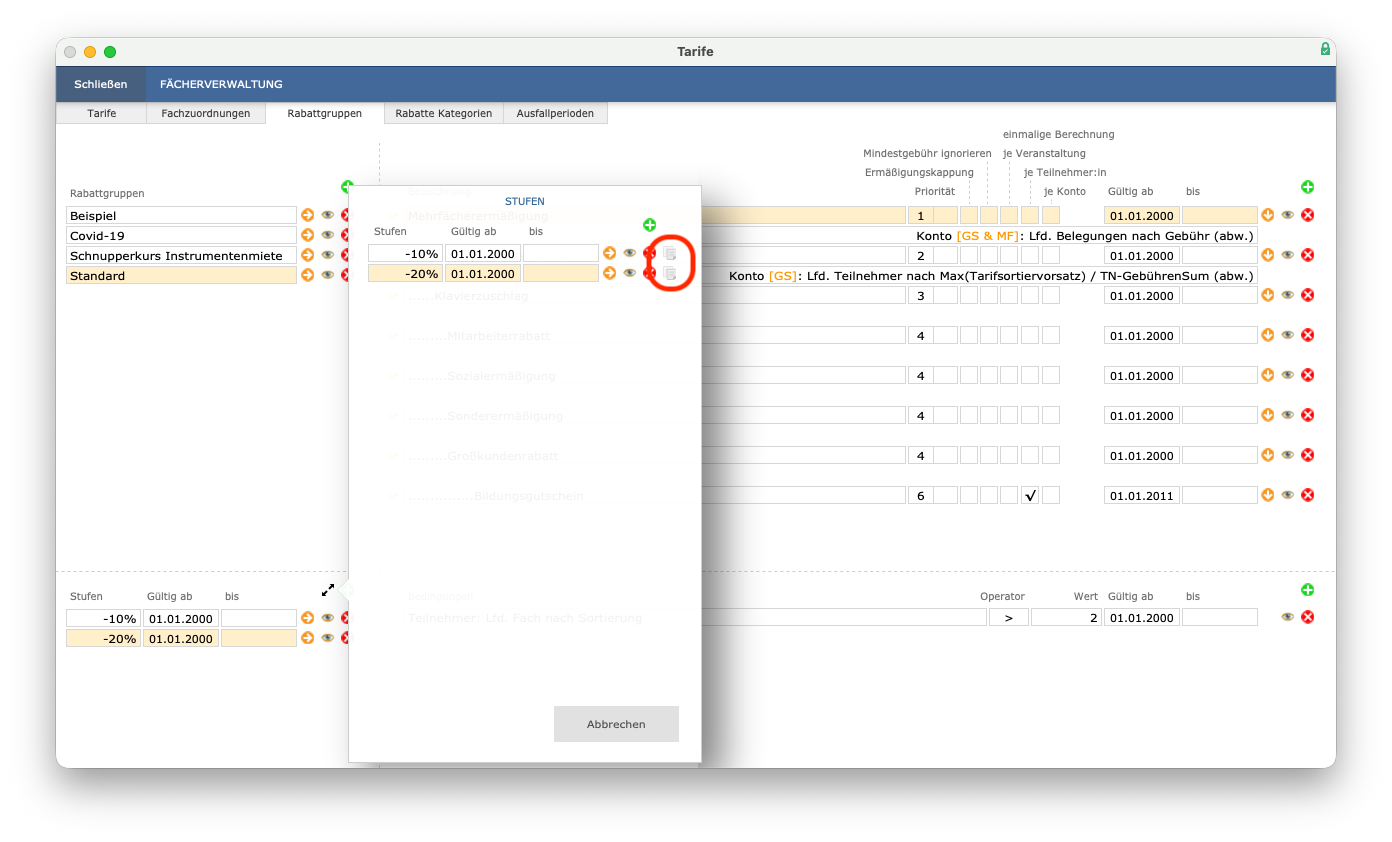The height and width of the screenshot is (842, 1392).
Task: Click the green plus above the discount list
Action: coord(1307,187)
